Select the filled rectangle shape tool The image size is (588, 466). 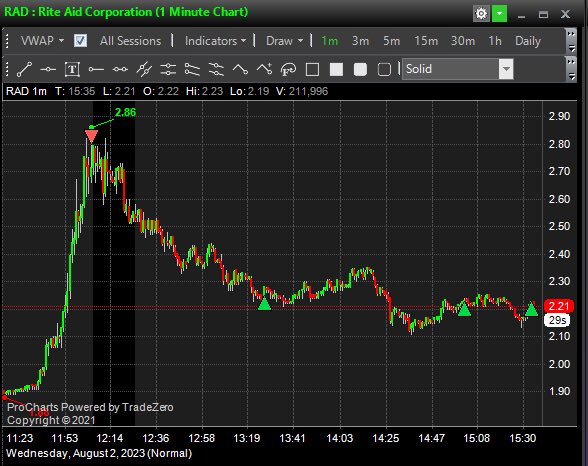point(336,69)
